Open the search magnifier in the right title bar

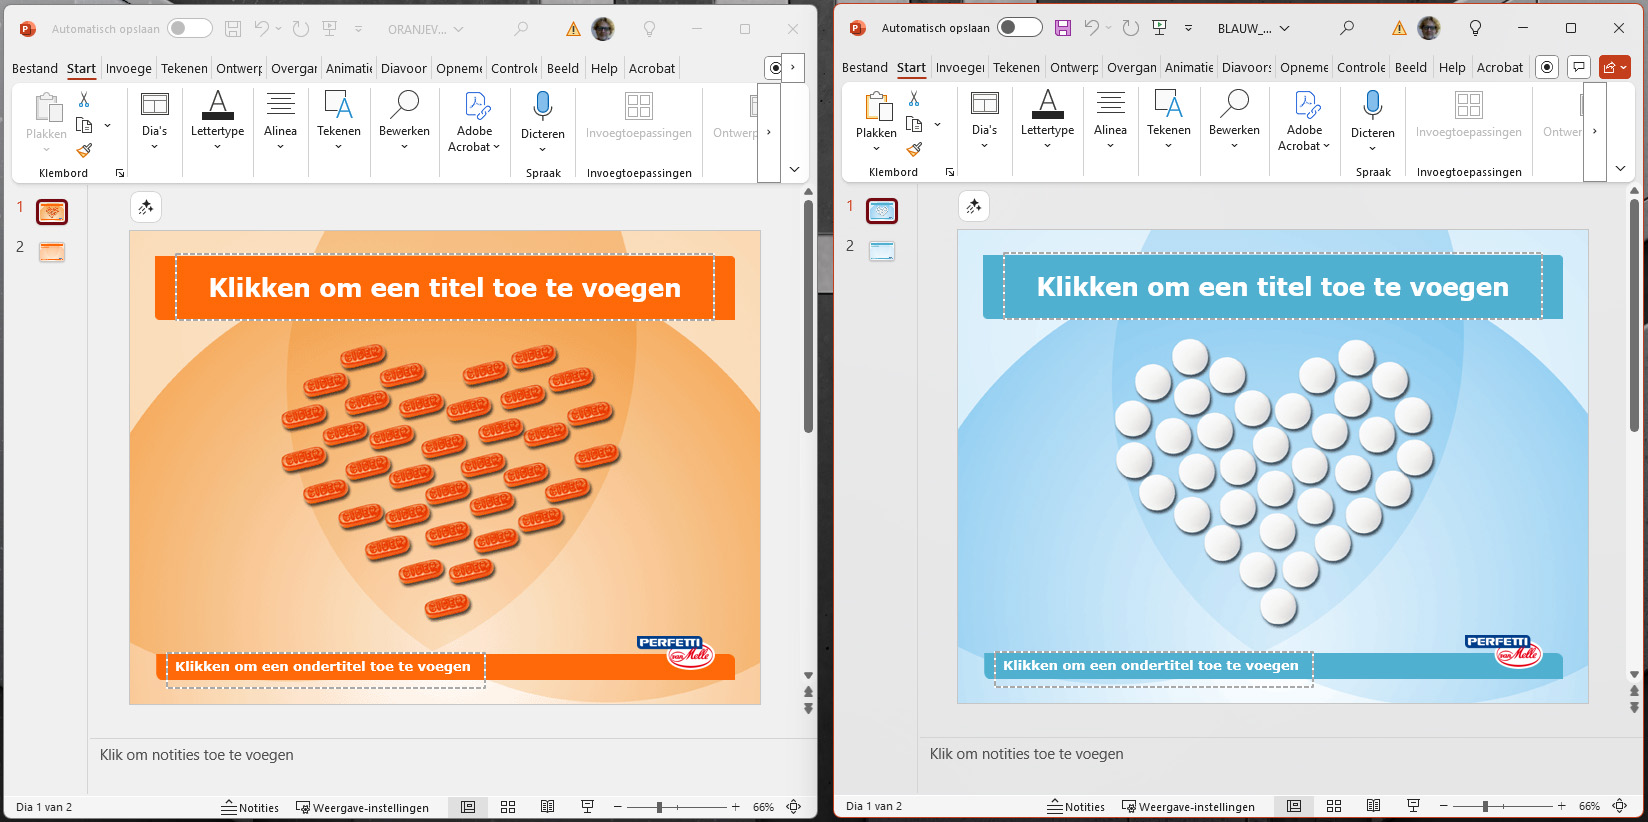pyautogui.click(x=1347, y=28)
